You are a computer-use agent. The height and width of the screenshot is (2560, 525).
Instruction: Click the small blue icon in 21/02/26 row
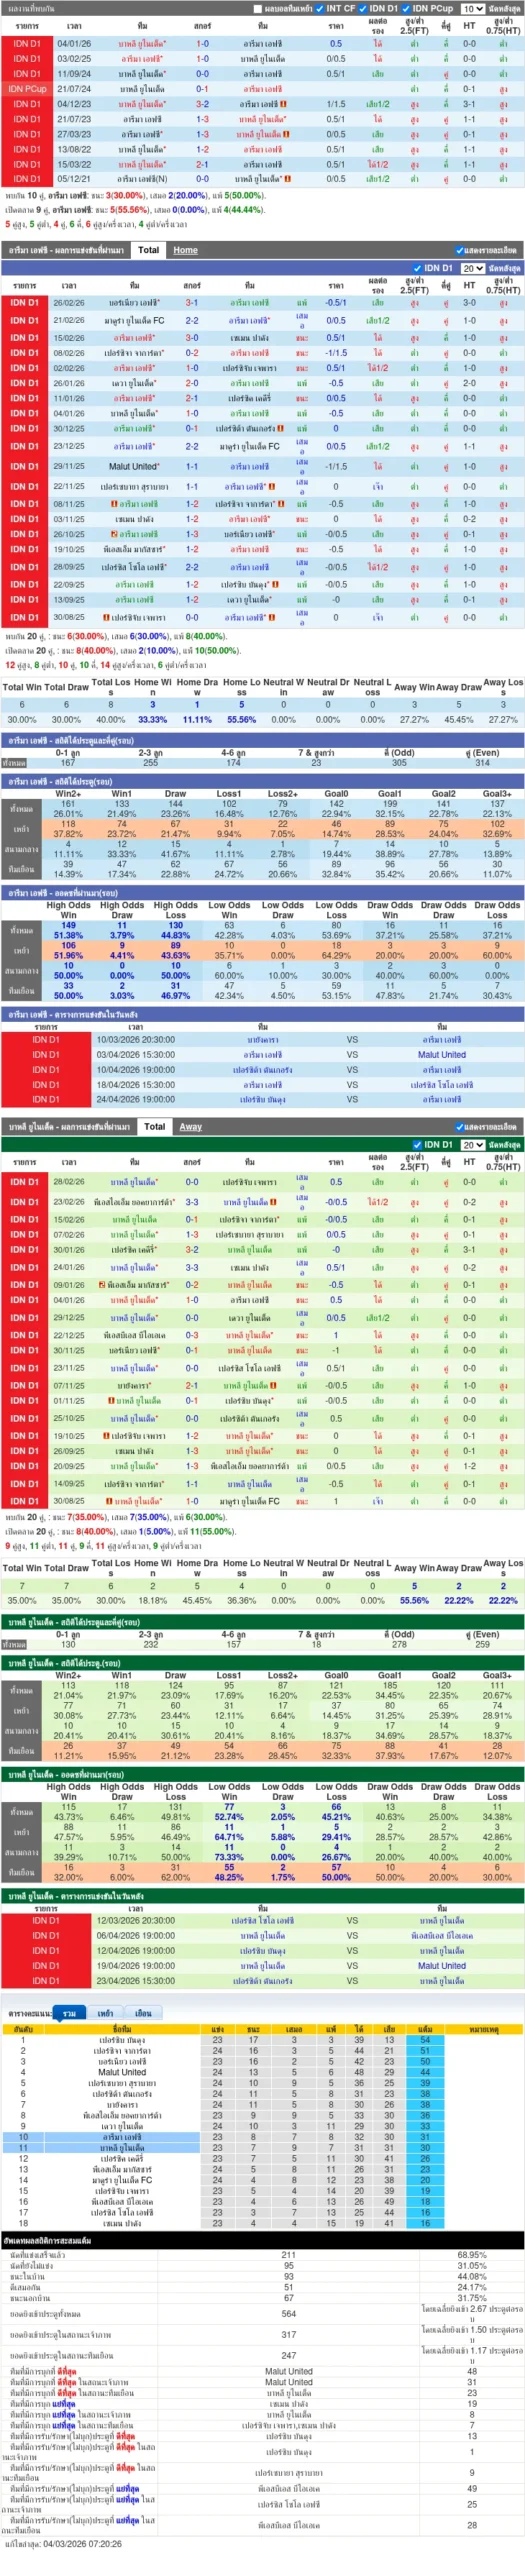[301, 321]
